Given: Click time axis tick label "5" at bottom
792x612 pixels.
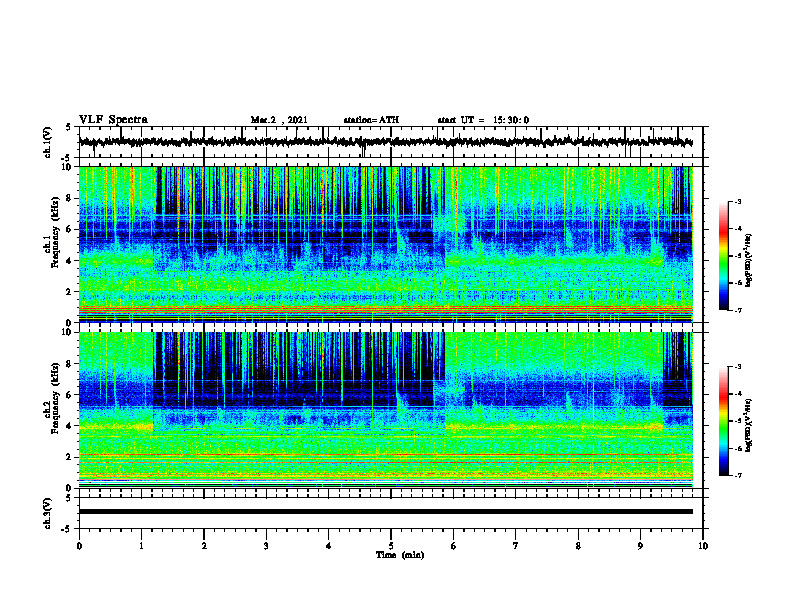Looking at the screenshot, I should [391, 546].
